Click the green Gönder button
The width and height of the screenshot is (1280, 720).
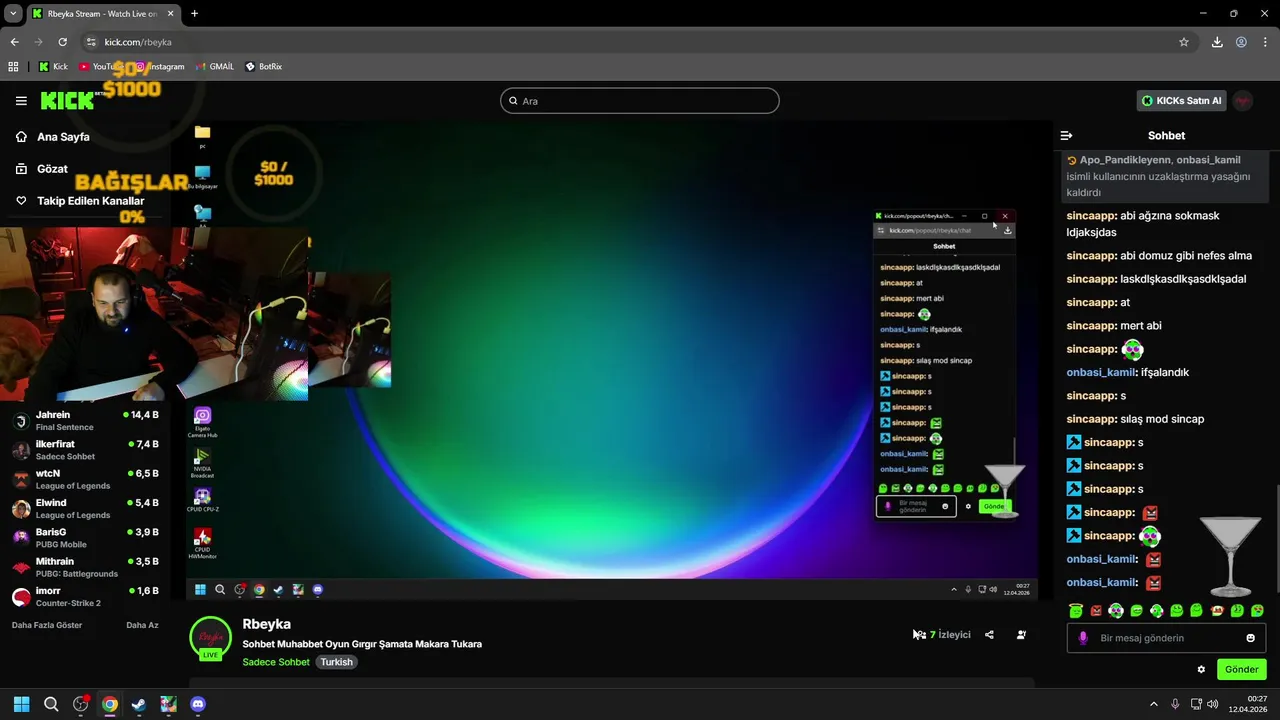pos(1241,669)
